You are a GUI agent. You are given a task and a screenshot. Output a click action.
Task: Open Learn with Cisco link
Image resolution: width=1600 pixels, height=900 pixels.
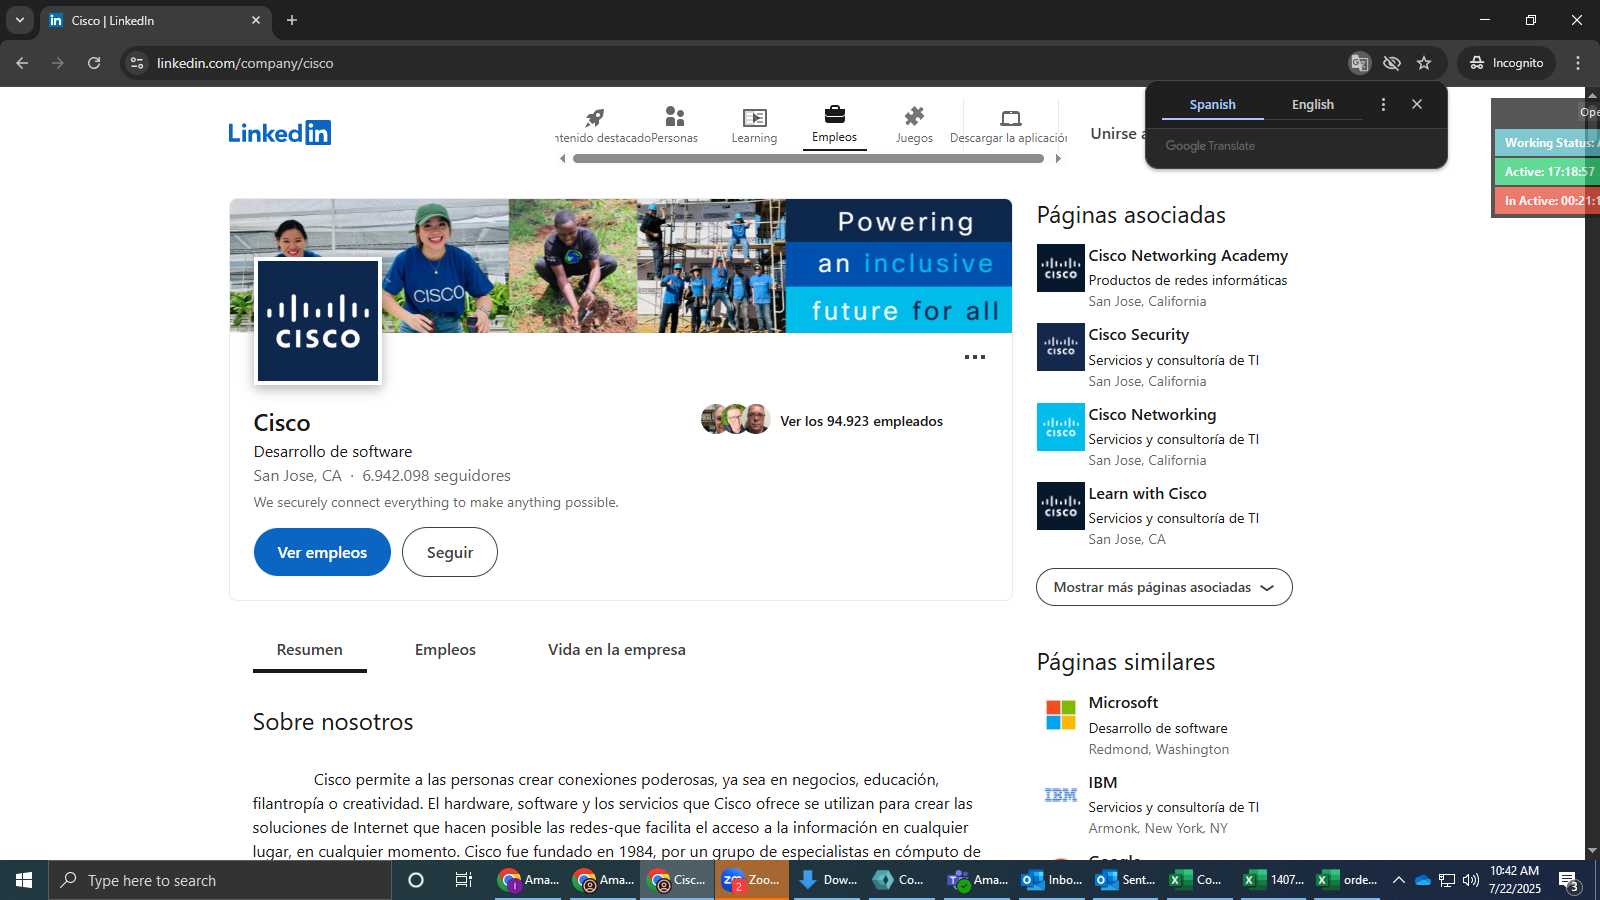(1147, 494)
